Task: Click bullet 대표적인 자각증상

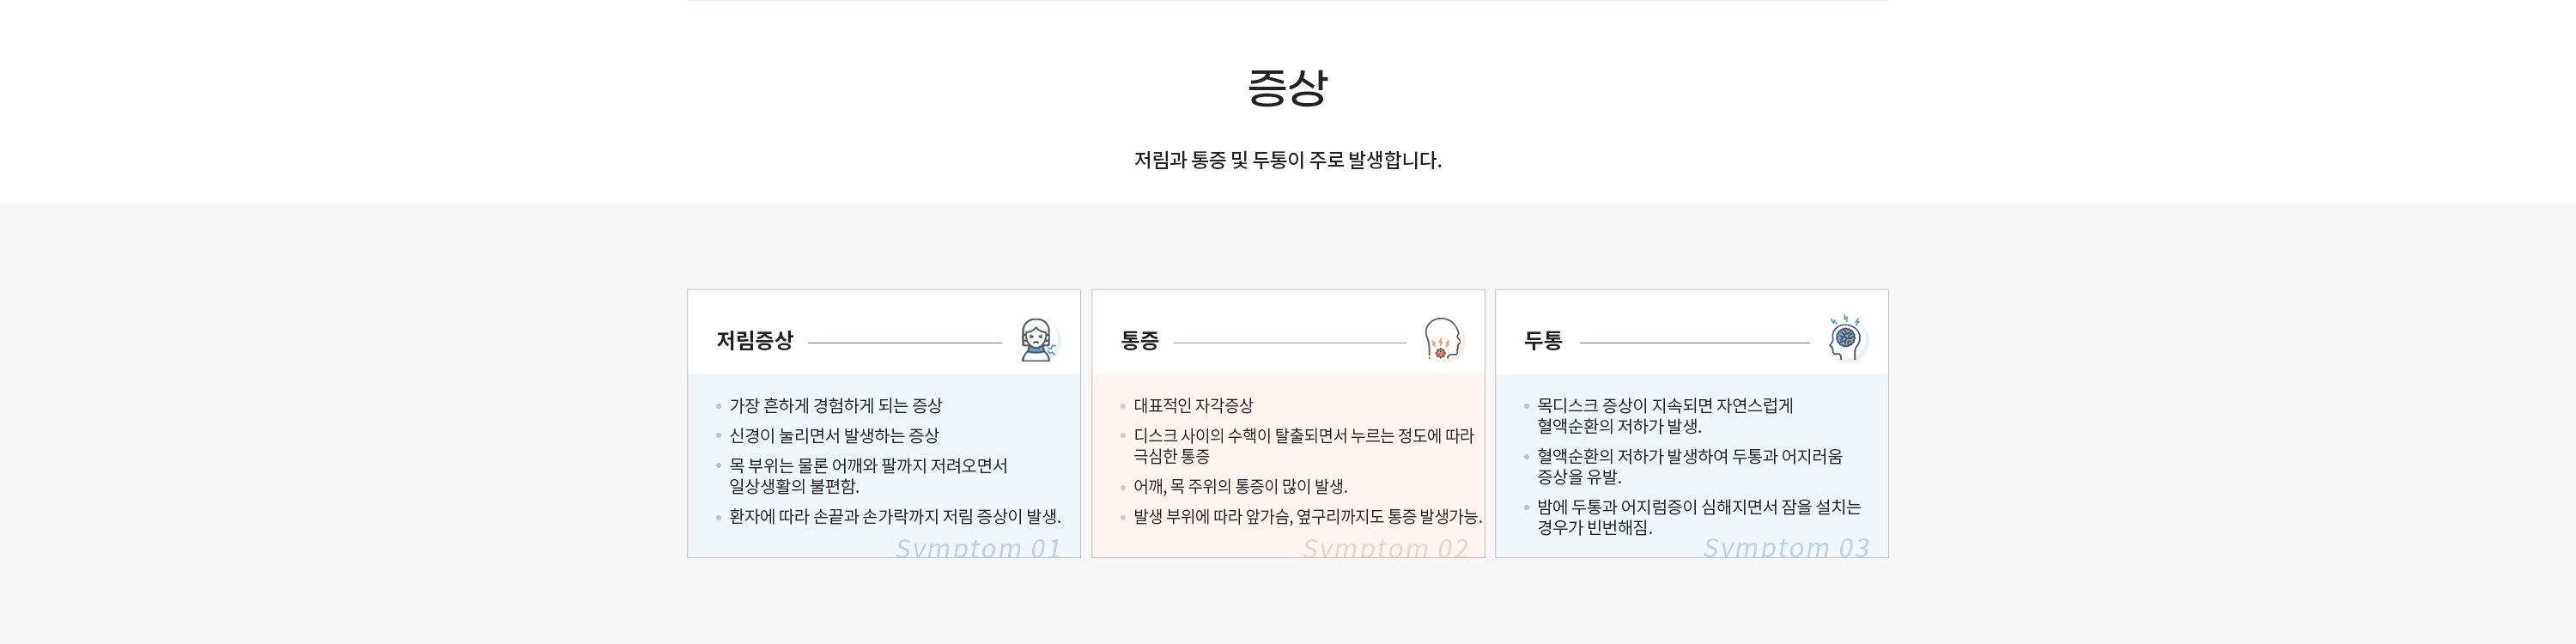Action: [x=1193, y=406]
